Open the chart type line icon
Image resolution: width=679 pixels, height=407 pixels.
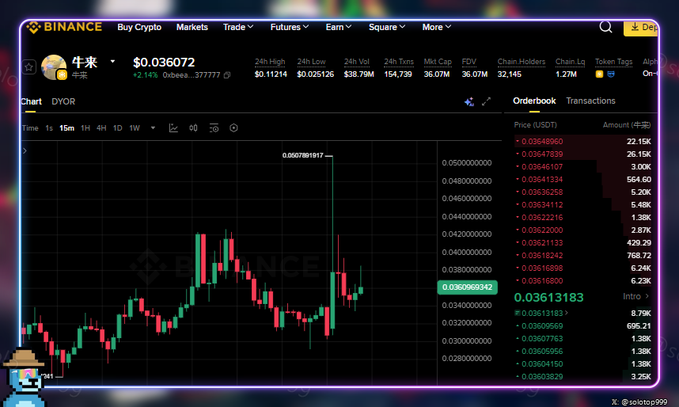[173, 128]
